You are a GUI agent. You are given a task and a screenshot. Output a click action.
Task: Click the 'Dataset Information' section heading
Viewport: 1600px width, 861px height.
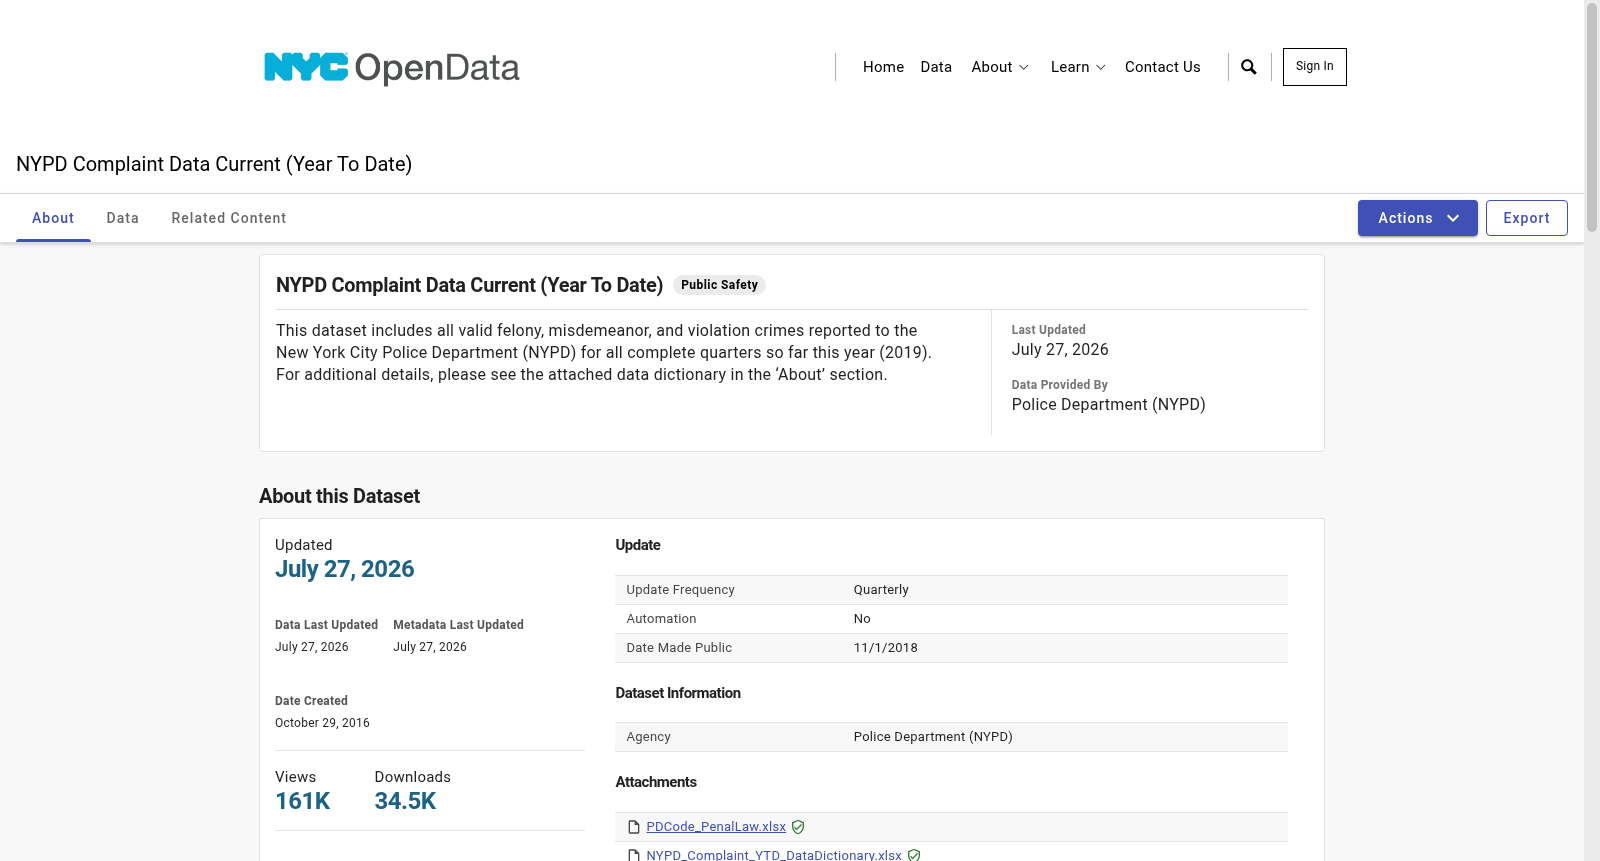pos(678,693)
